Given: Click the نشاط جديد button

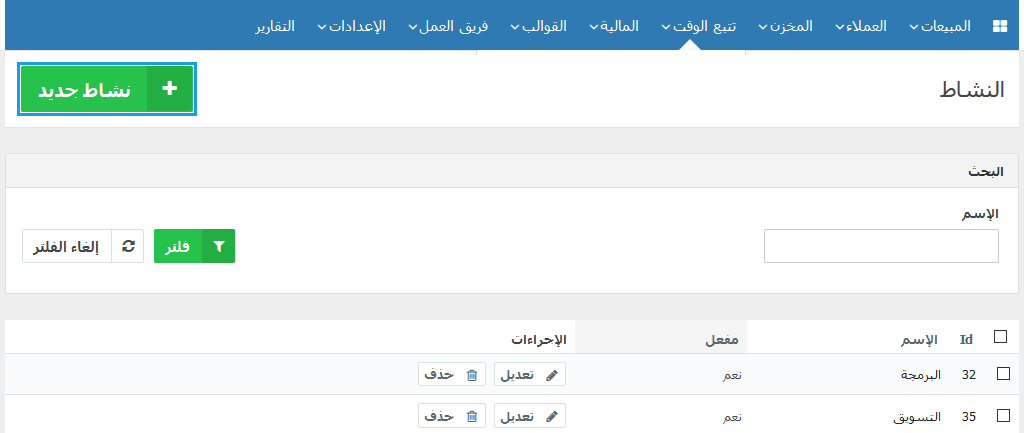Looking at the screenshot, I should [107, 89].
